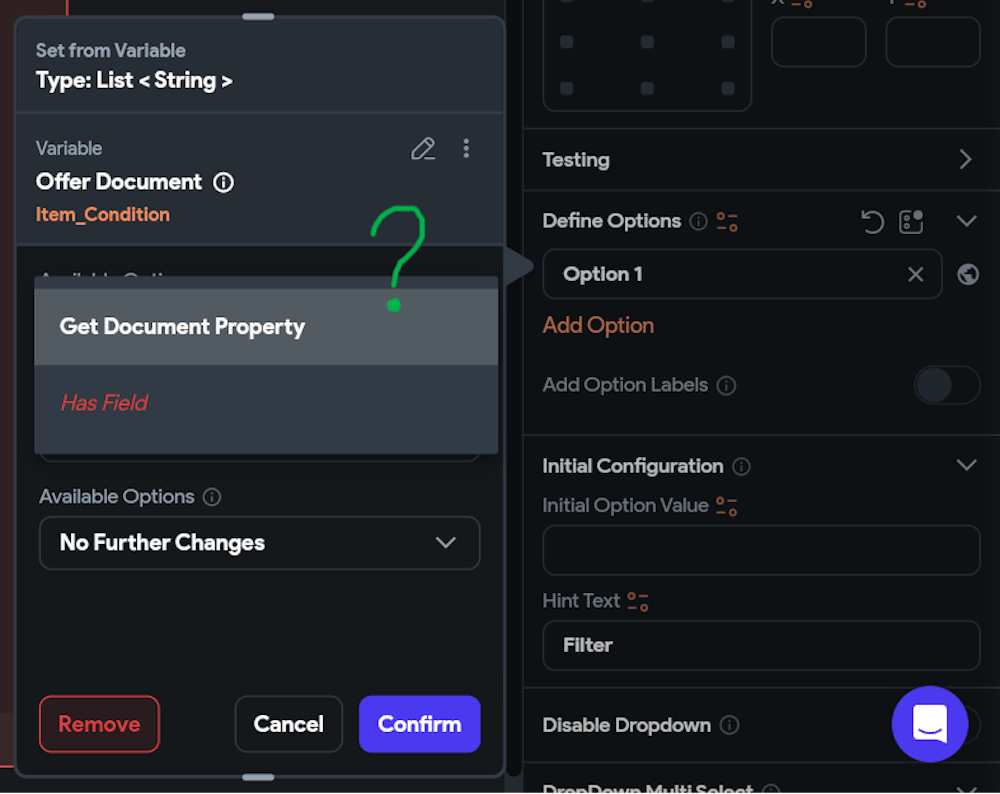Screen dimensions: 1000x794
Task: Select Get Document Property from the list
Action: click(x=265, y=327)
